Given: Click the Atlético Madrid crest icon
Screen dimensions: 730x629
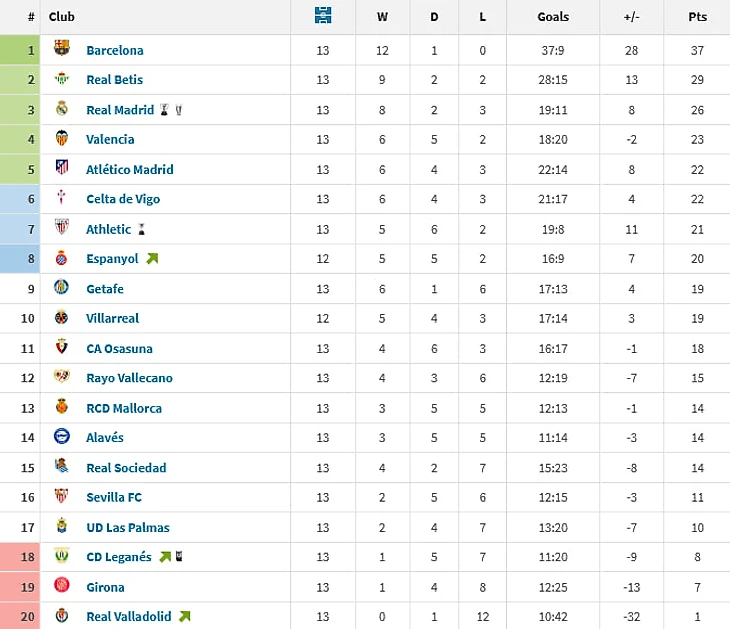Looking at the screenshot, I should click(x=61, y=167).
